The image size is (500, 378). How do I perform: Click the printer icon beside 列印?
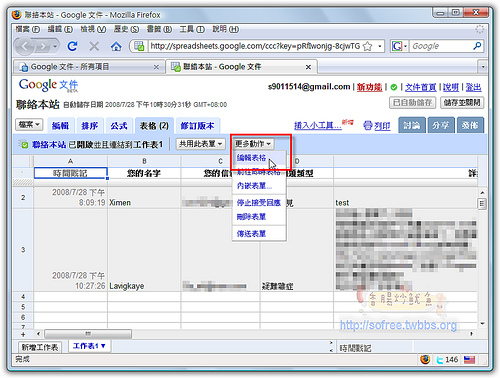tap(368, 126)
